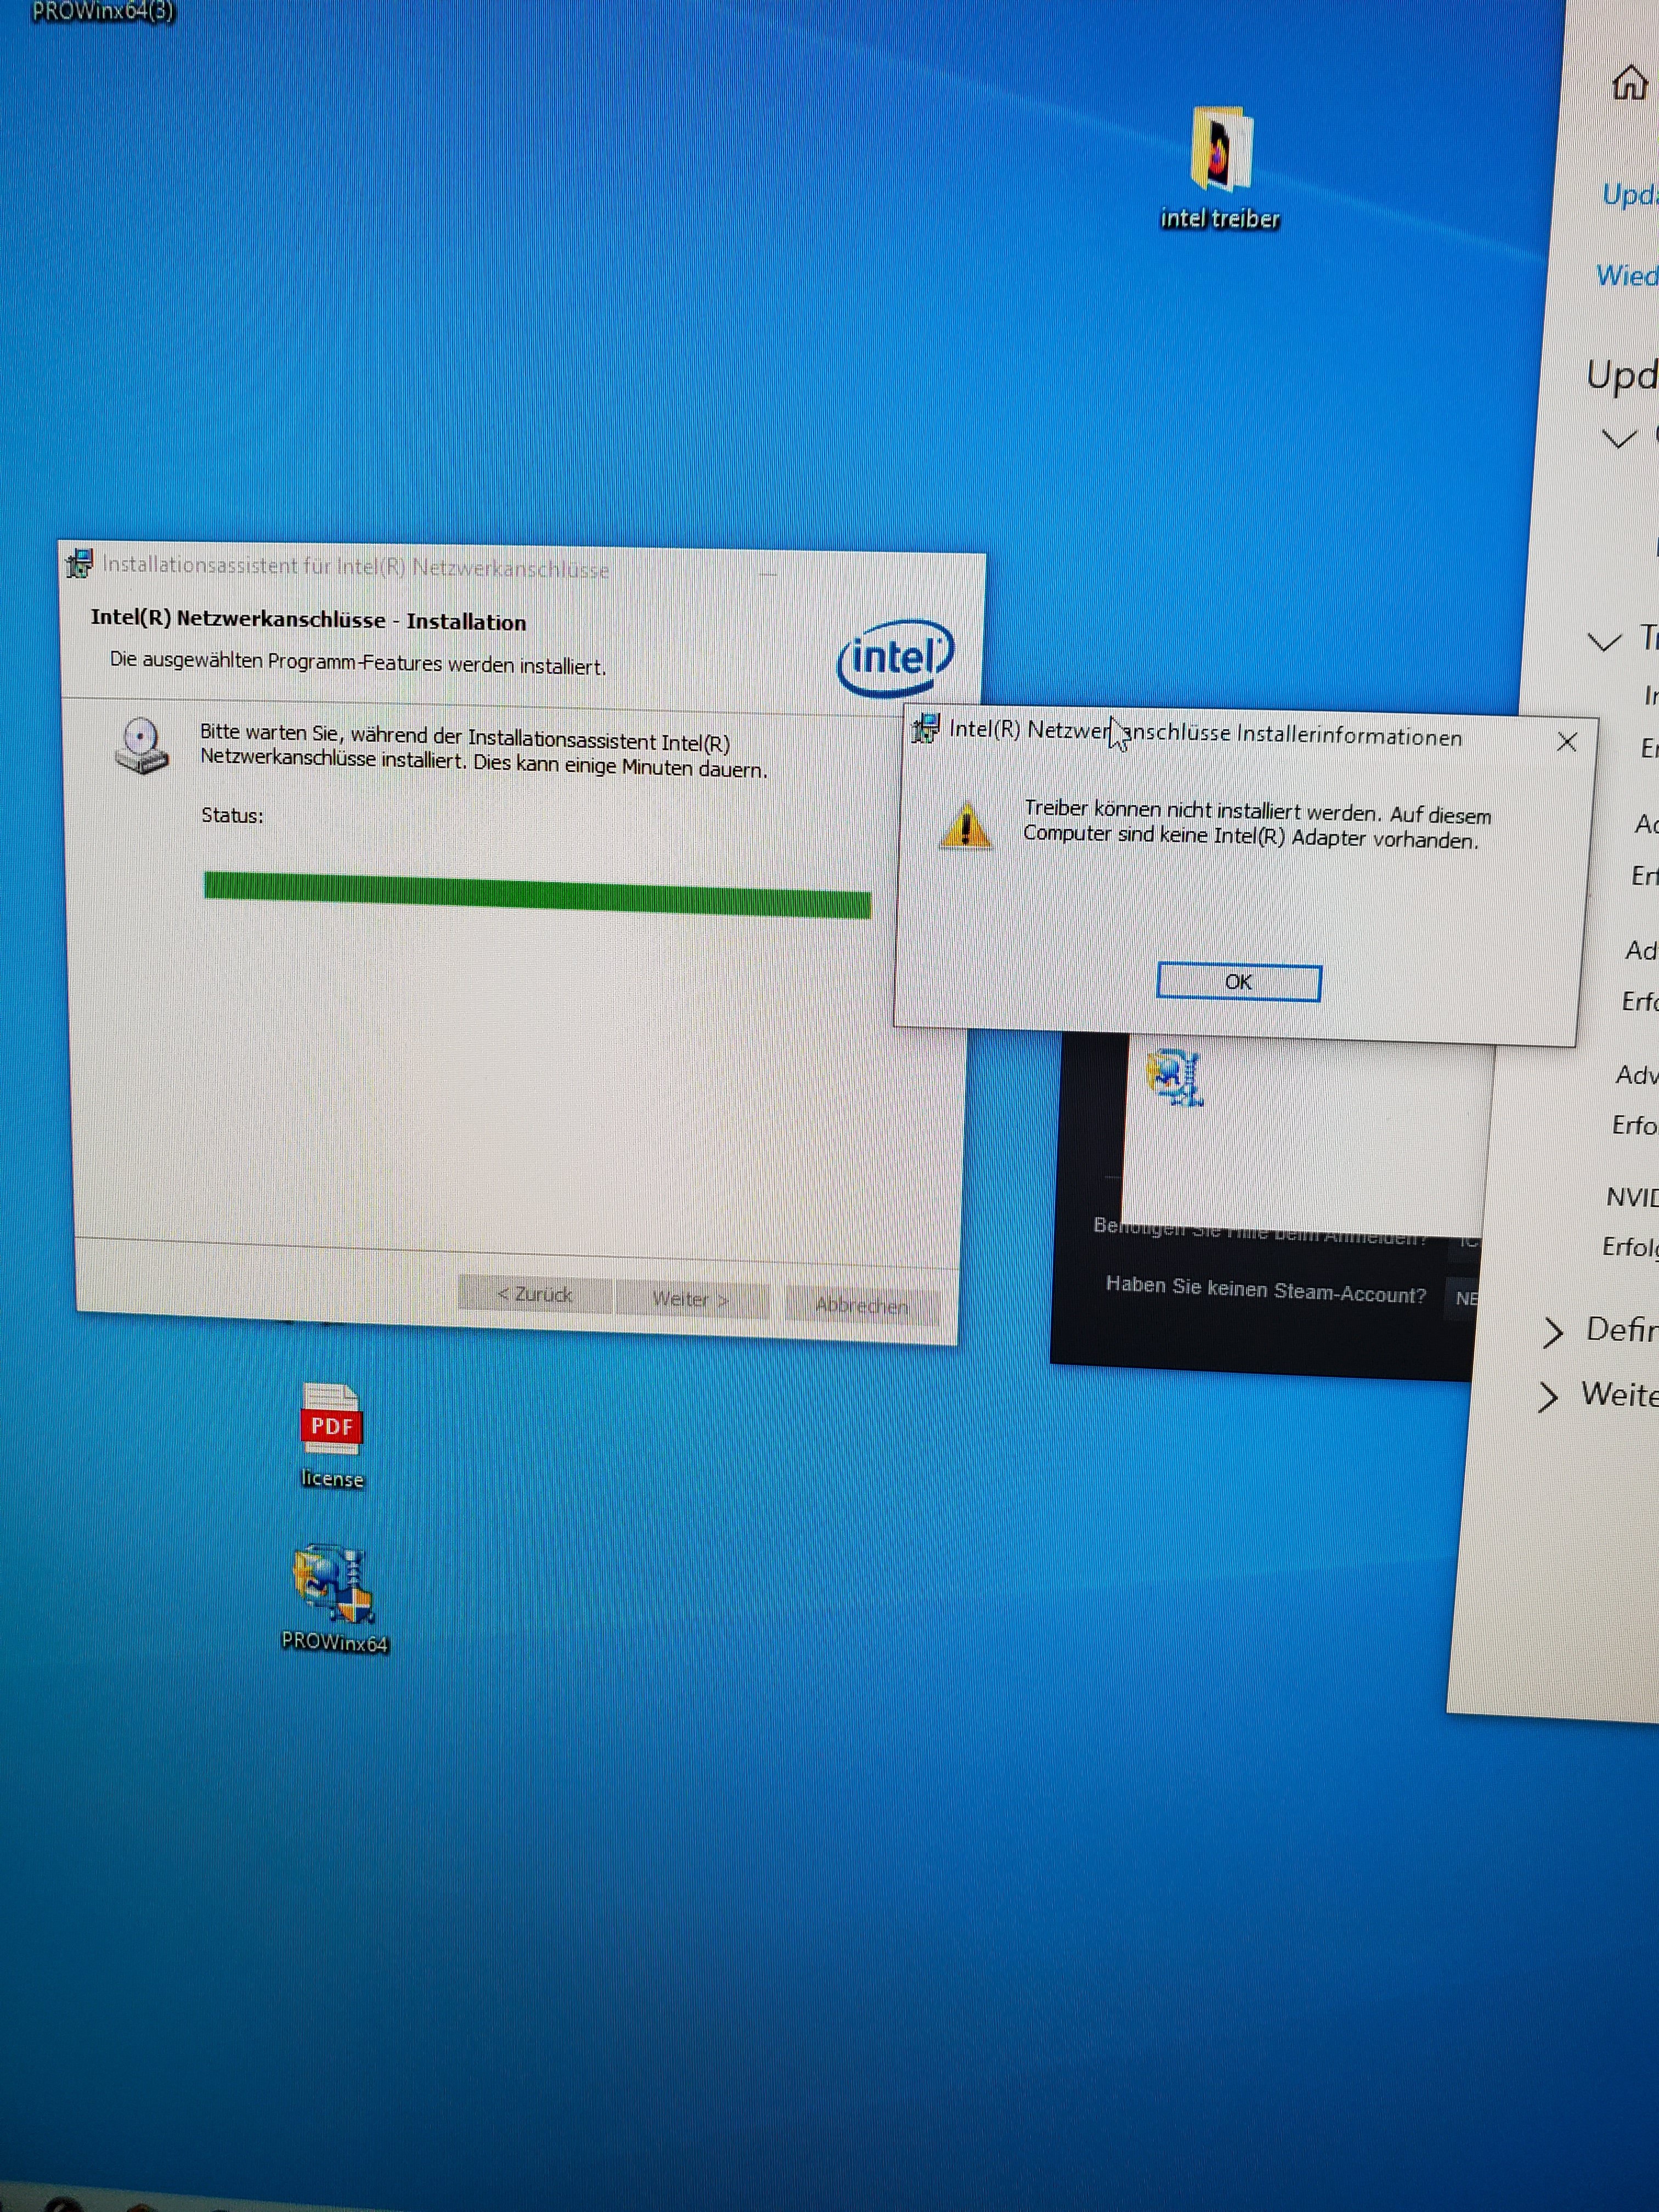The height and width of the screenshot is (2212, 1659).
Task: Collapse the Tr... updates section chevron
Action: click(1604, 641)
